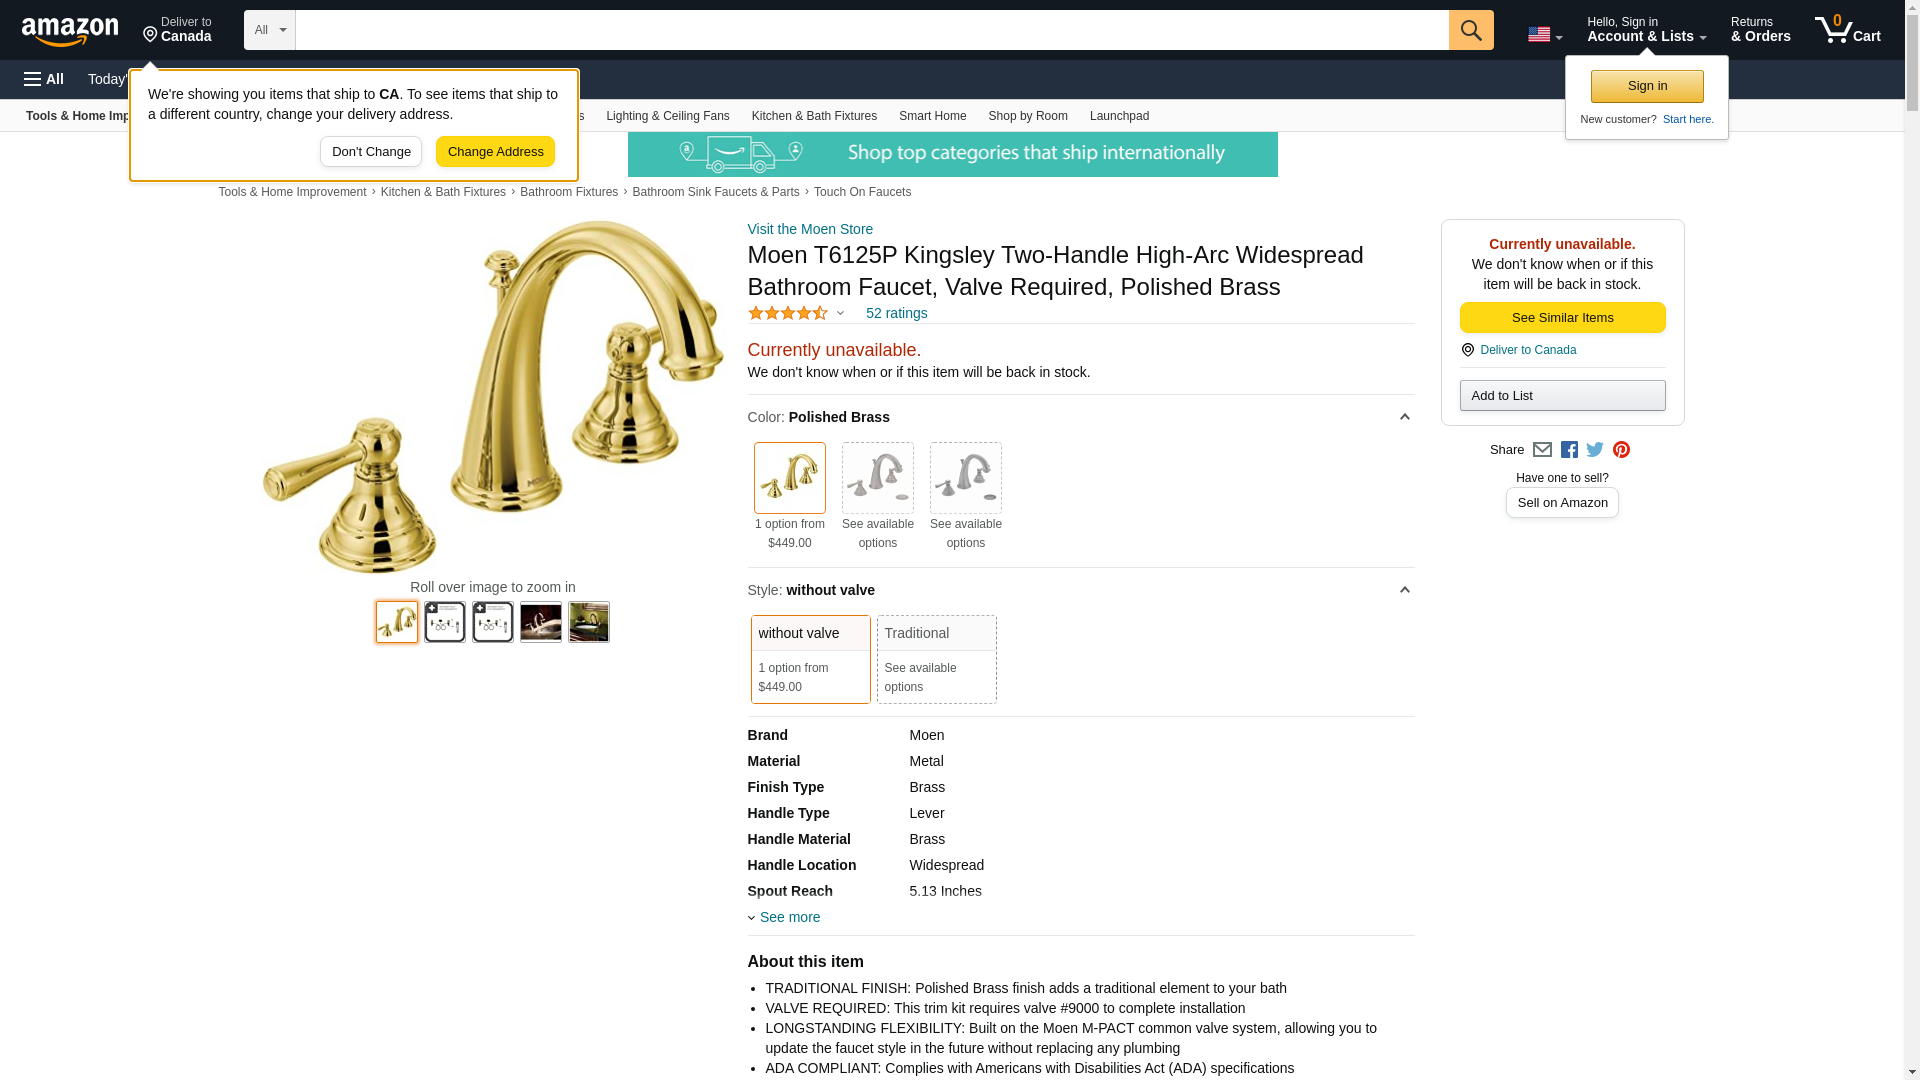
Task: Open the All hamburger menu
Action: tap(44, 79)
